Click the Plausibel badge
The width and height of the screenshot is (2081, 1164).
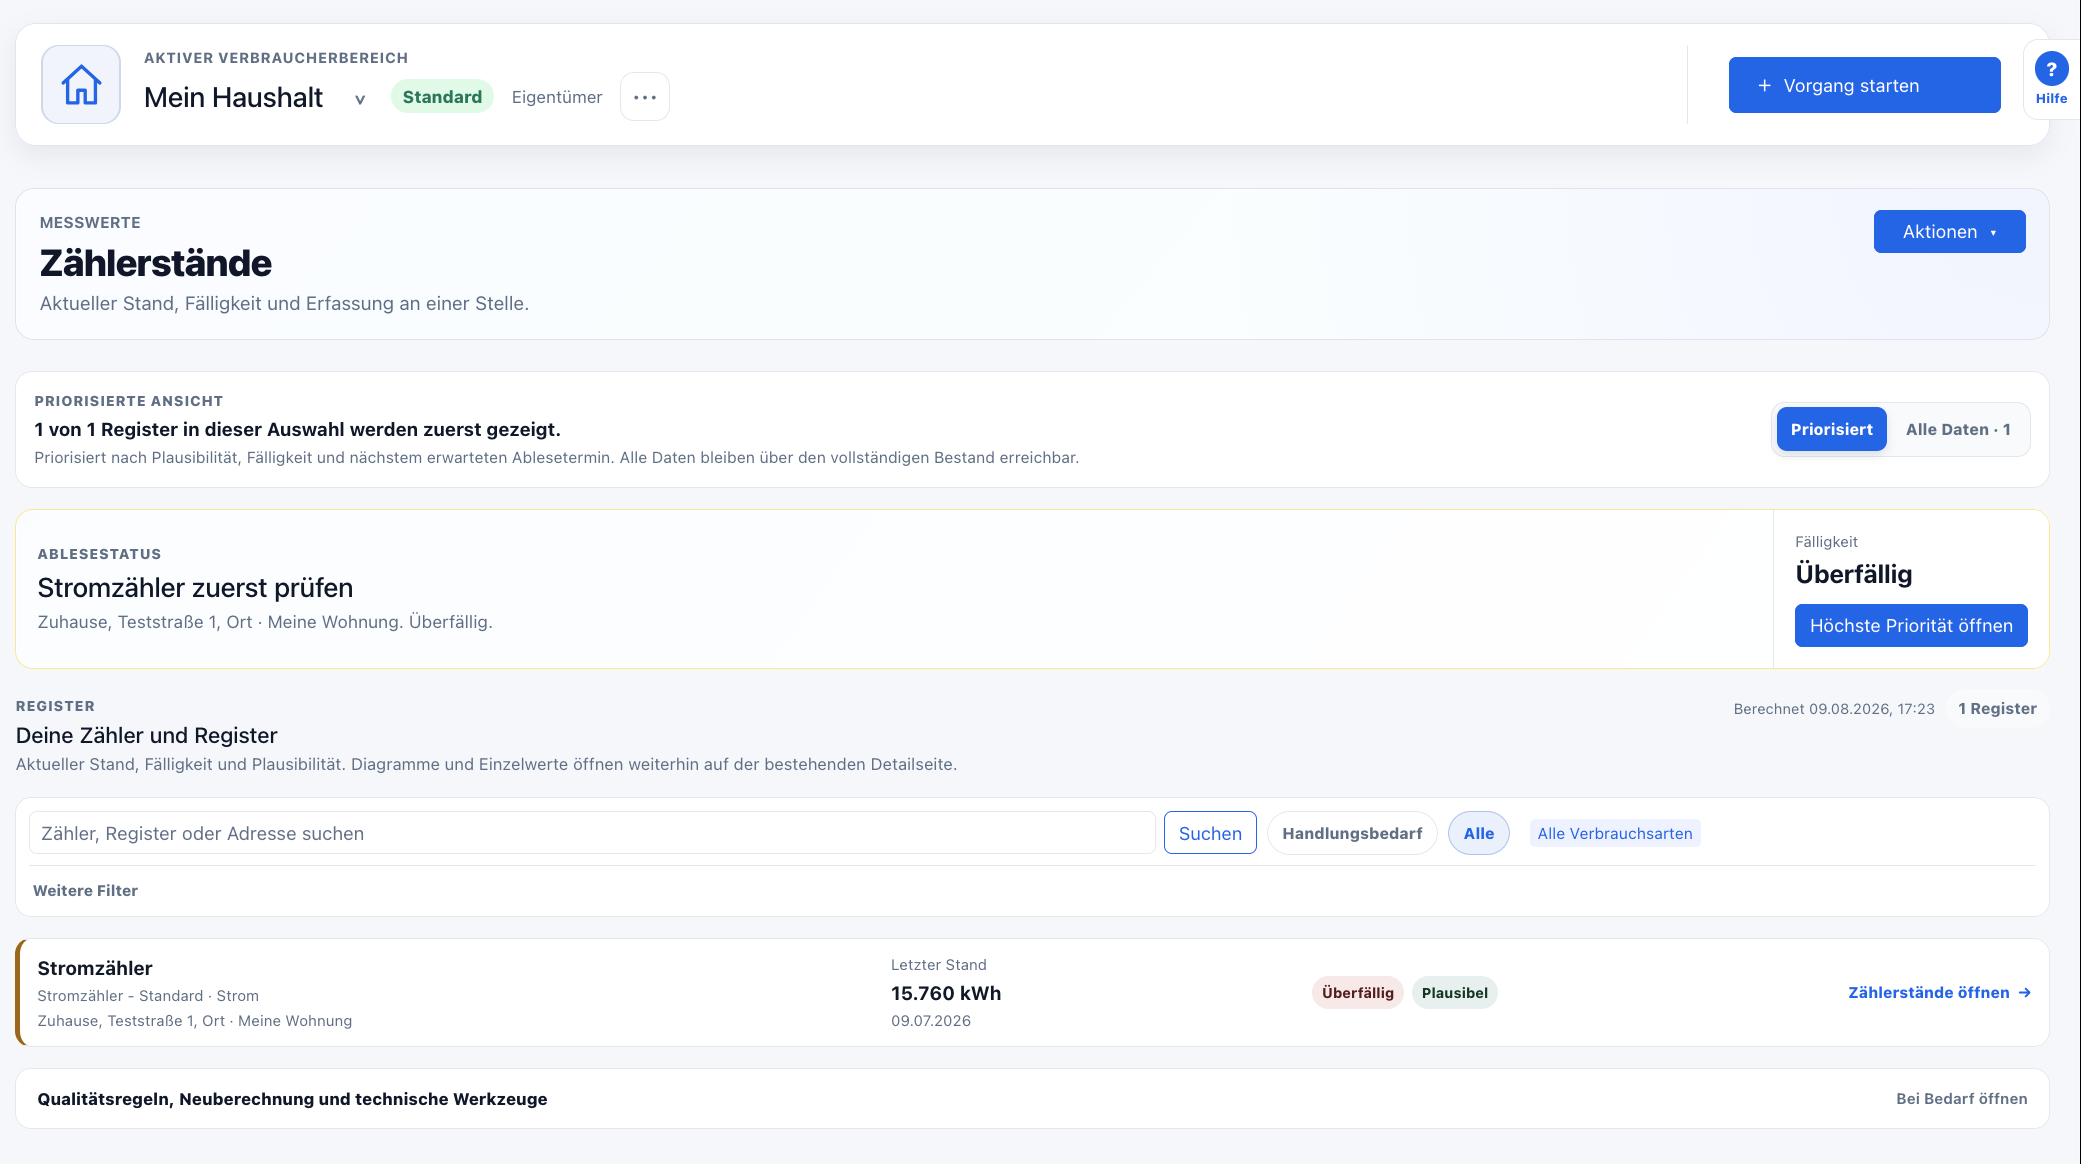(1454, 993)
